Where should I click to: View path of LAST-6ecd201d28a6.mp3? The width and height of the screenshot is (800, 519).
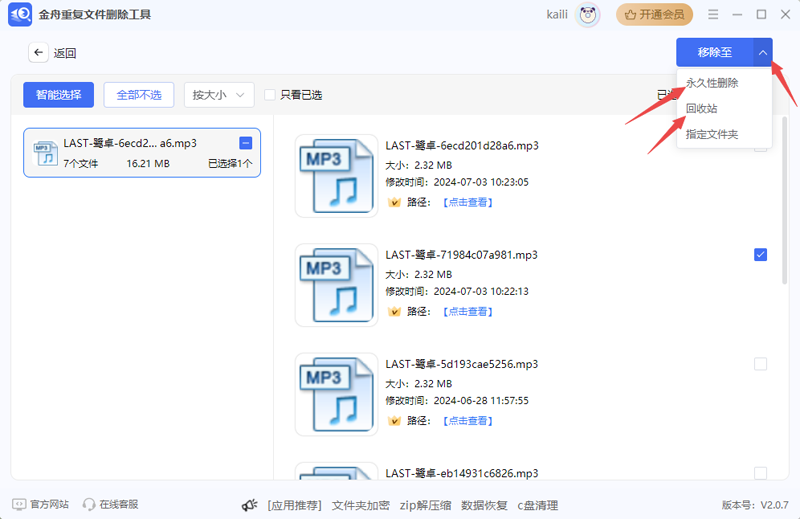pyautogui.click(x=468, y=202)
